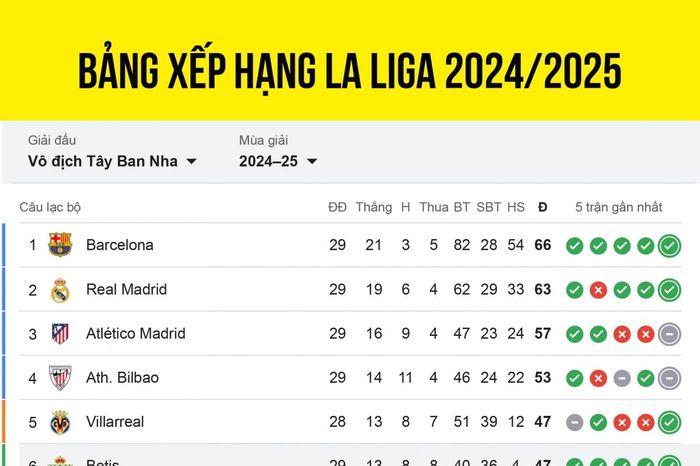Open the Vô địch Tây Ban Nha dropdown
The image size is (700, 466).
tap(112, 161)
